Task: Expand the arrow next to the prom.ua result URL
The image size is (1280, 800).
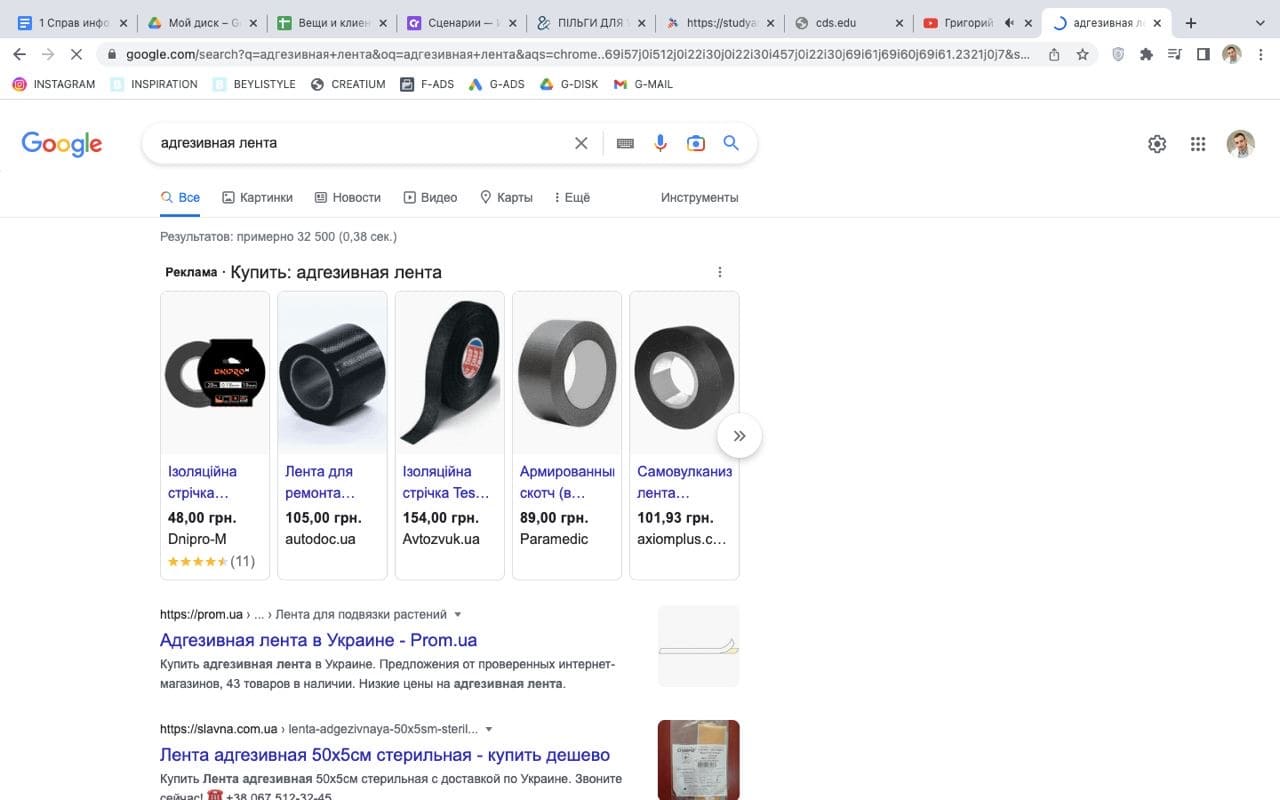Action: 458,615
